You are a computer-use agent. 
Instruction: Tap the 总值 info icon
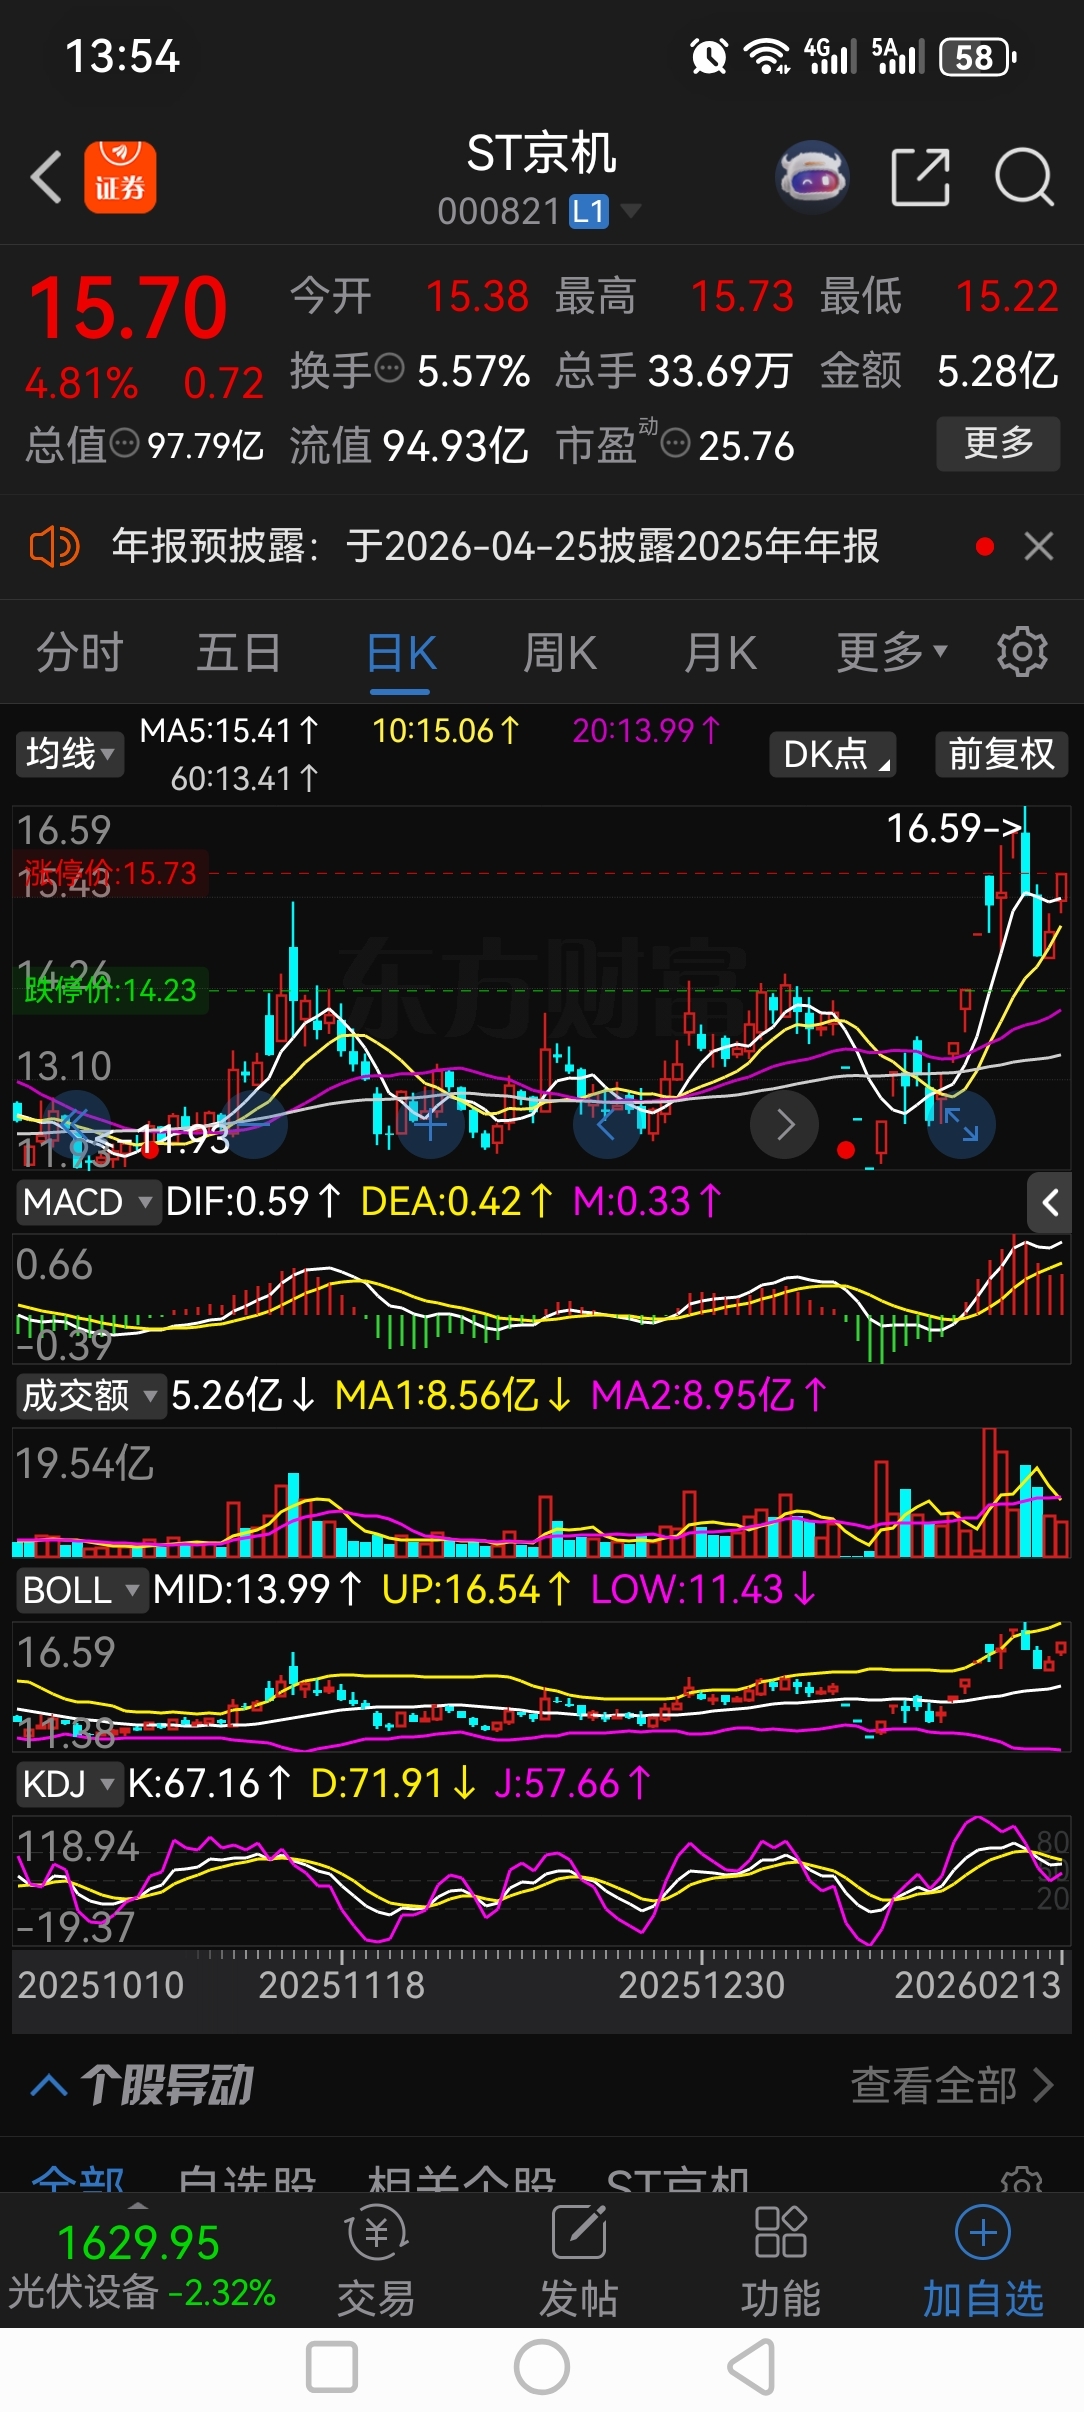(123, 442)
